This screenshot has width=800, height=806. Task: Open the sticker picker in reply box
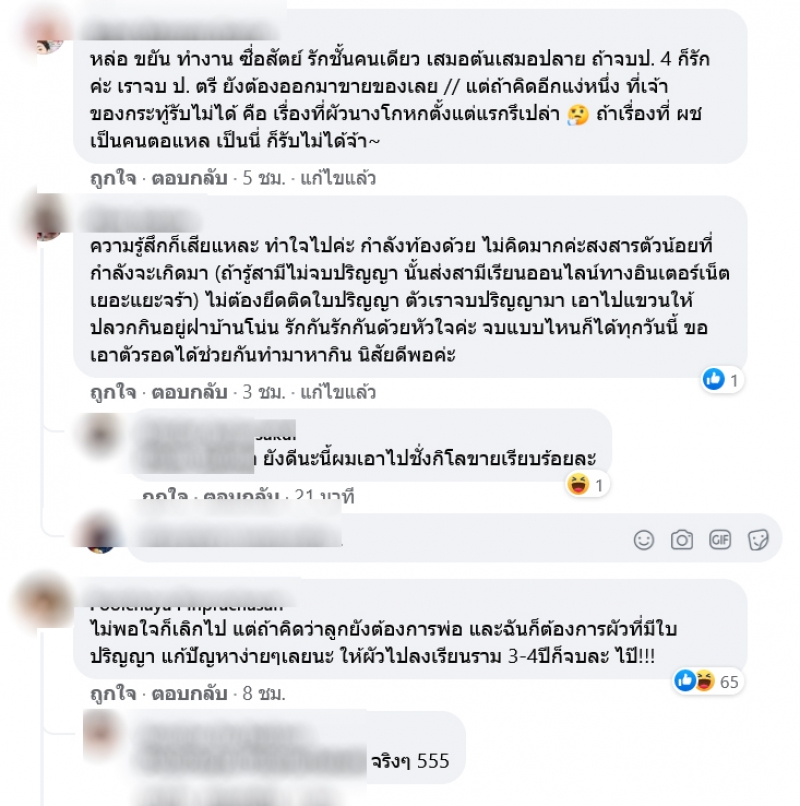point(758,540)
